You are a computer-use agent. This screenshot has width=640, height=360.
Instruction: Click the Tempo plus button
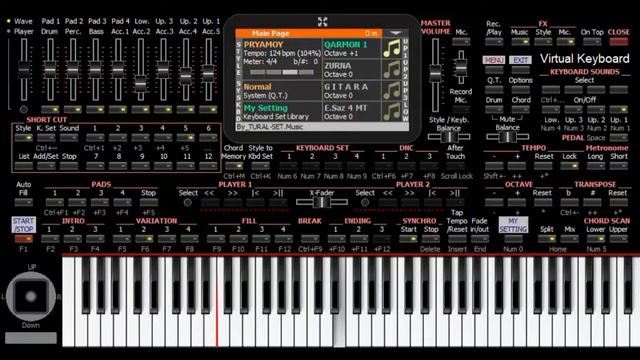[x=517, y=166]
